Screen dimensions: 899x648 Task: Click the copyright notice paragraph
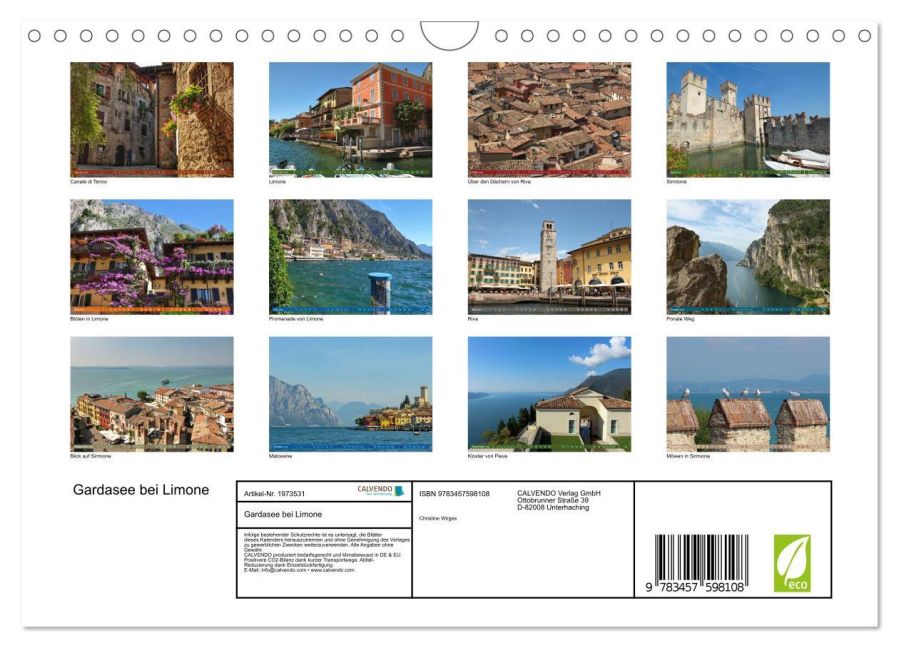click(327, 542)
